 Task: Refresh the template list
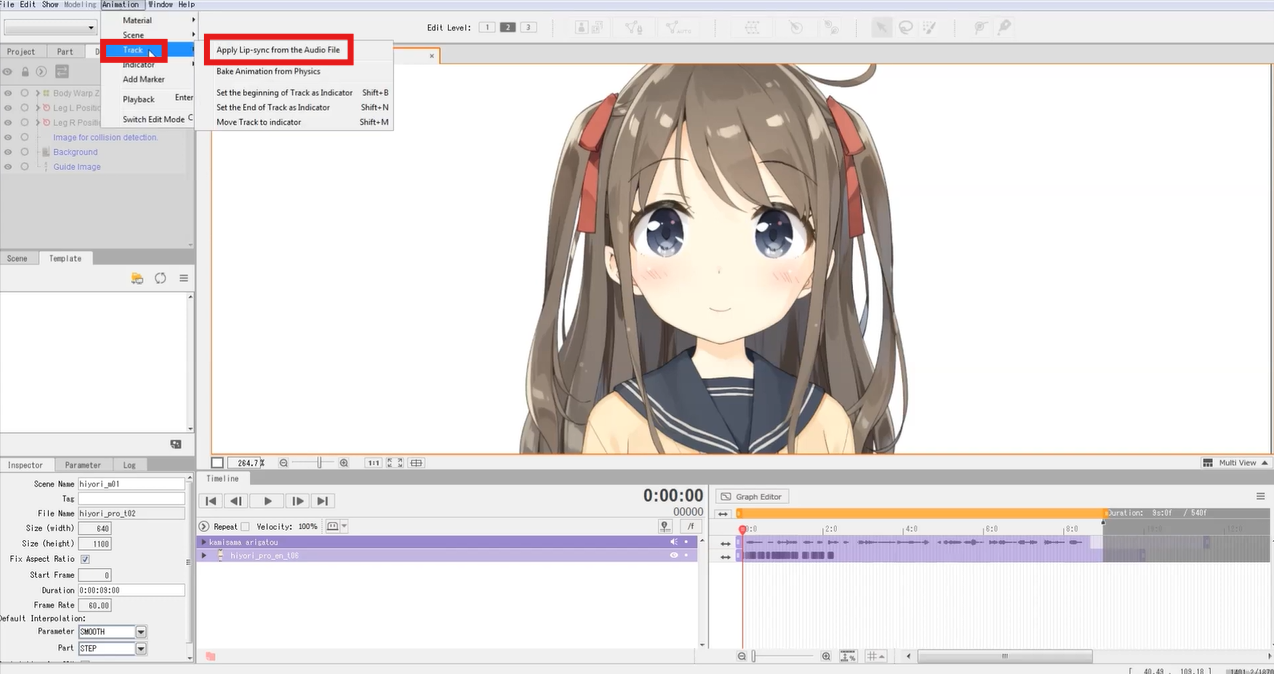pos(160,278)
